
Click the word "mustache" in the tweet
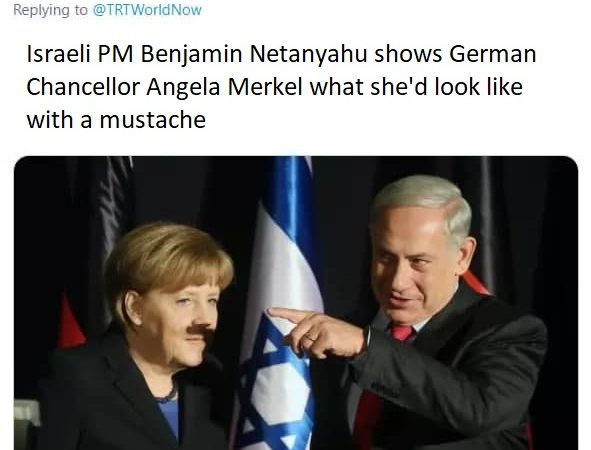click(153, 120)
